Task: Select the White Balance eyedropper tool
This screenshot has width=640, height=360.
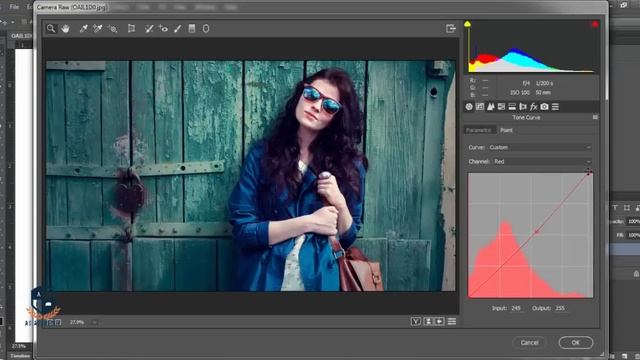Action: pyautogui.click(x=83, y=29)
